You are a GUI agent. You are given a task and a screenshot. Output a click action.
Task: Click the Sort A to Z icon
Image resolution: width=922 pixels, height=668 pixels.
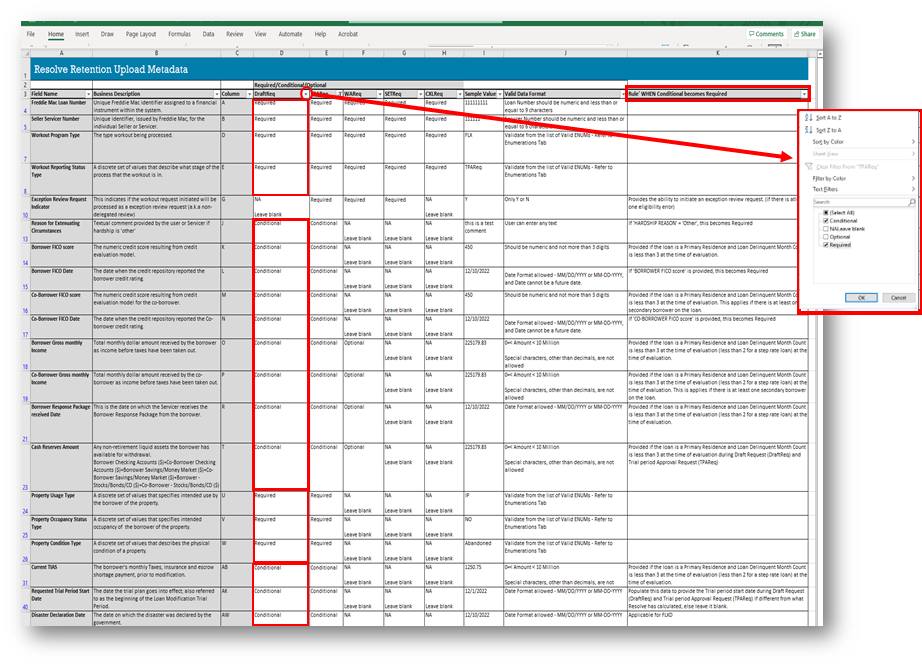(809, 118)
